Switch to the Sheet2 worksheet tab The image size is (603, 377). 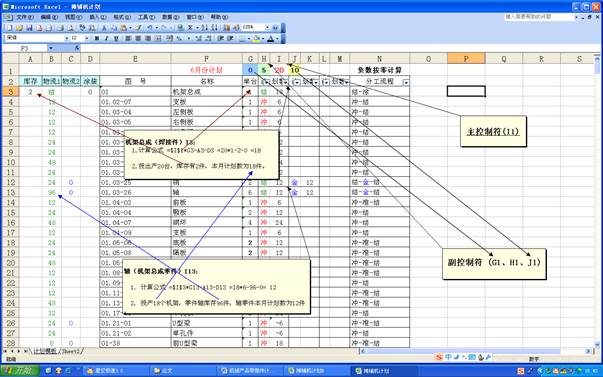(x=71, y=351)
